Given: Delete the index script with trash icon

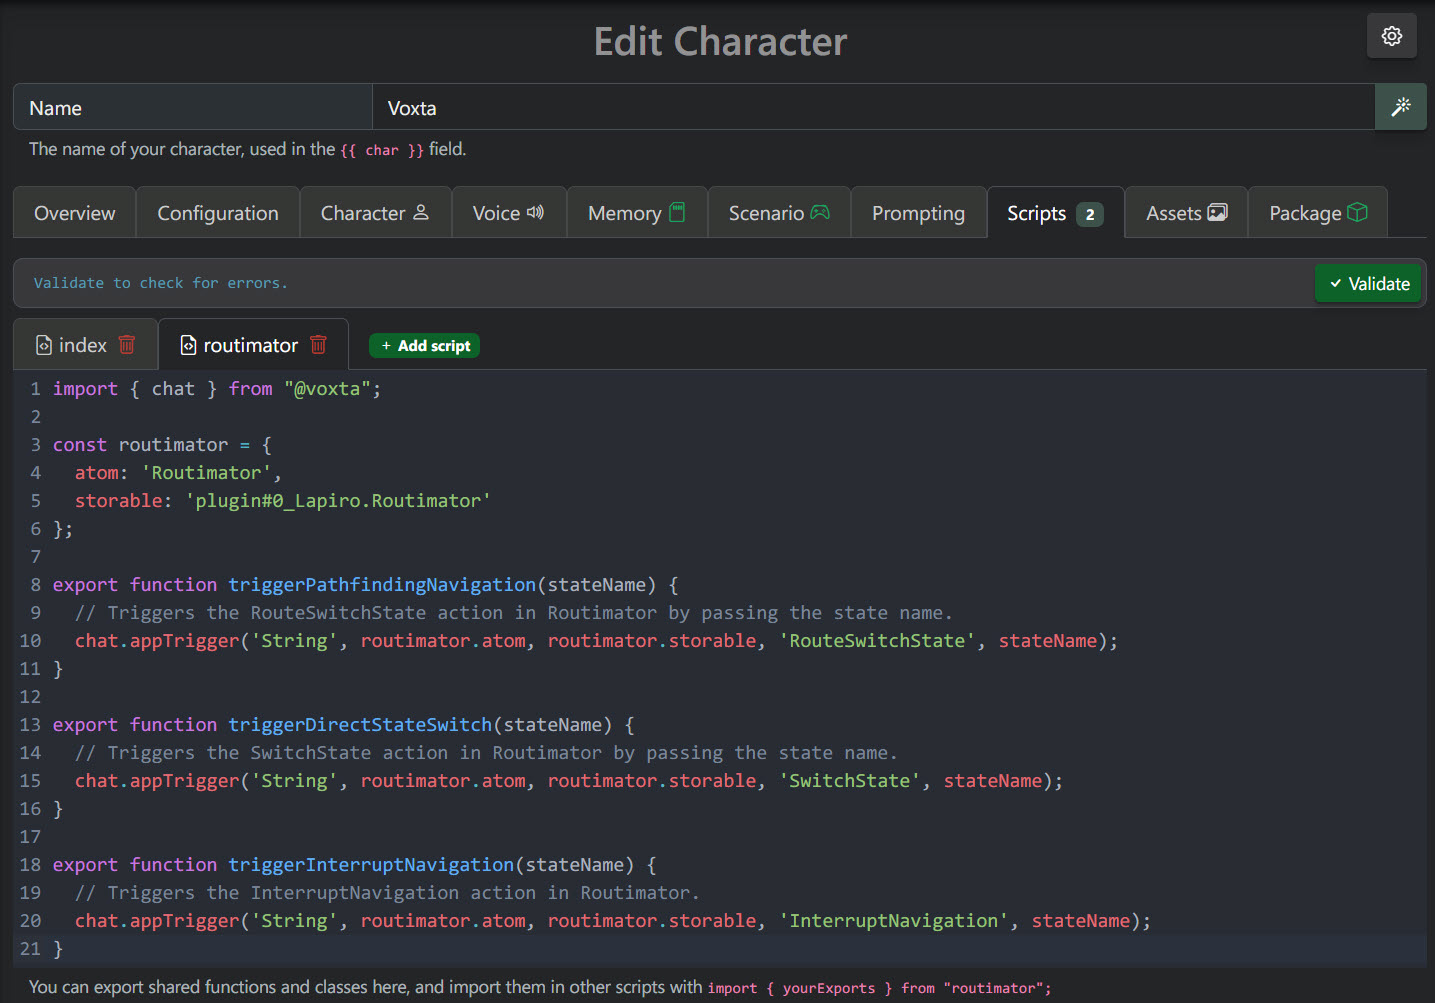Looking at the screenshot, I should click(x=127, y=345).
